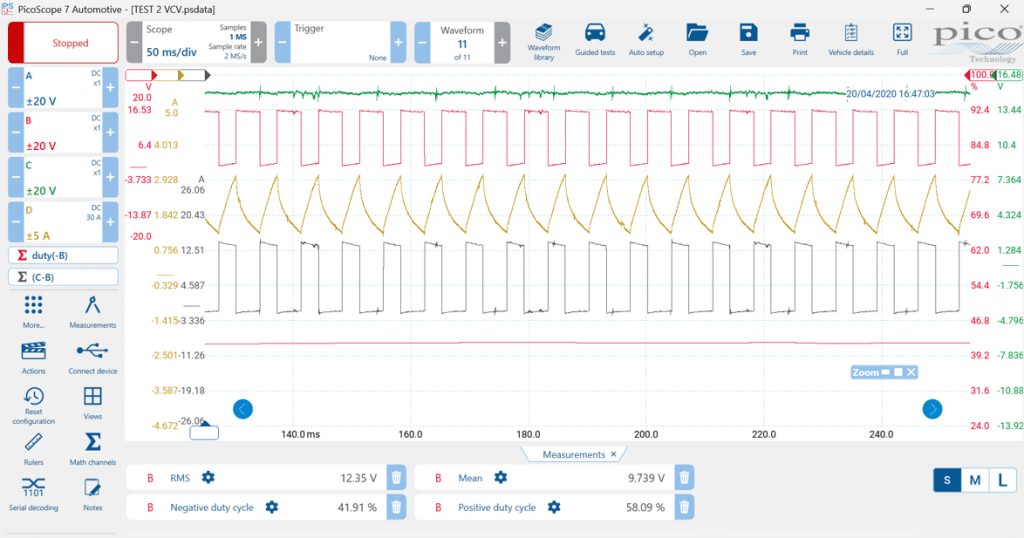Open settings gear for Mean measurement
The image size is (1024, 538).
pos(501,477)
